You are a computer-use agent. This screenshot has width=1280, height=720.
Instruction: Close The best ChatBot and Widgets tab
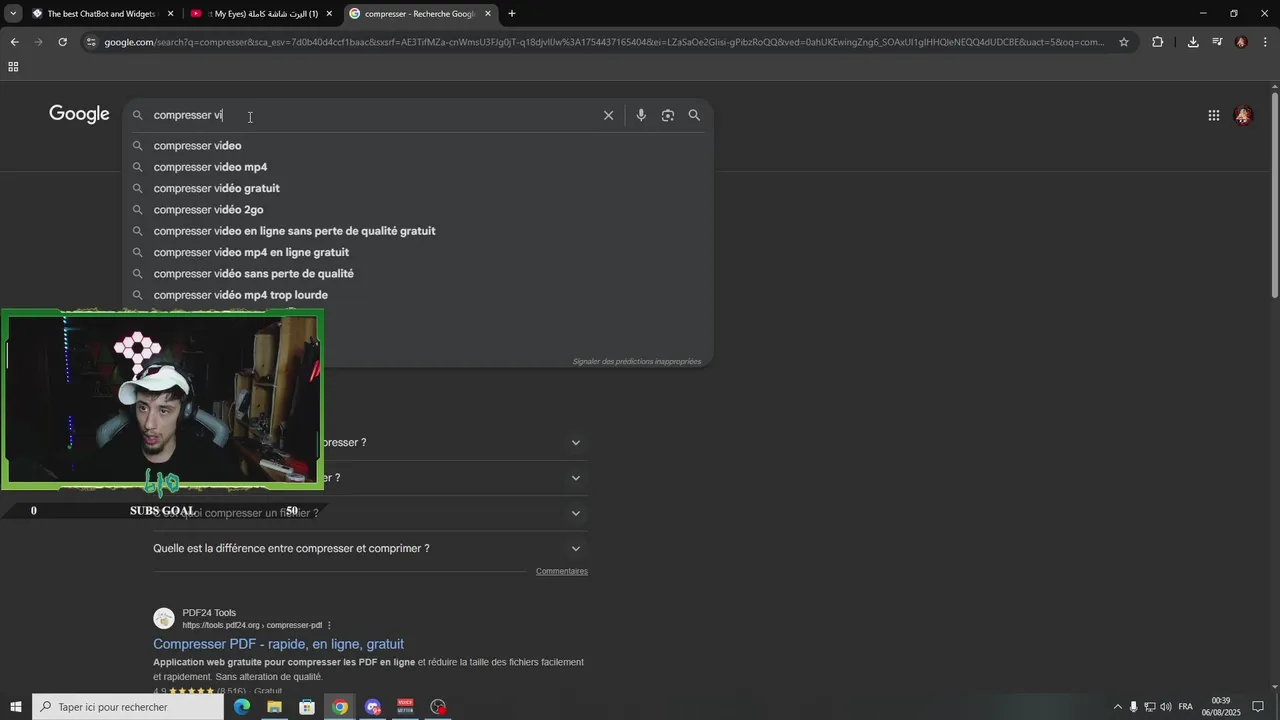(x=170, y=14)
